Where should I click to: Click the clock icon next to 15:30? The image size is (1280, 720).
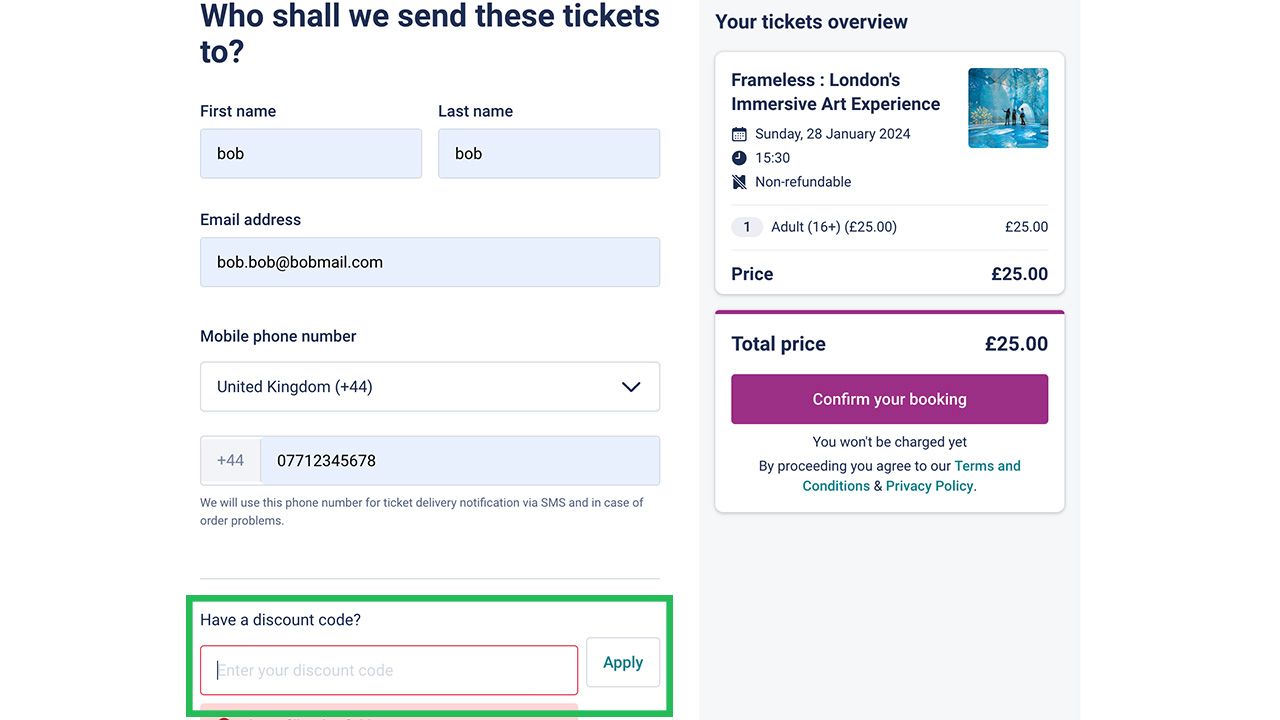(739, 158)
